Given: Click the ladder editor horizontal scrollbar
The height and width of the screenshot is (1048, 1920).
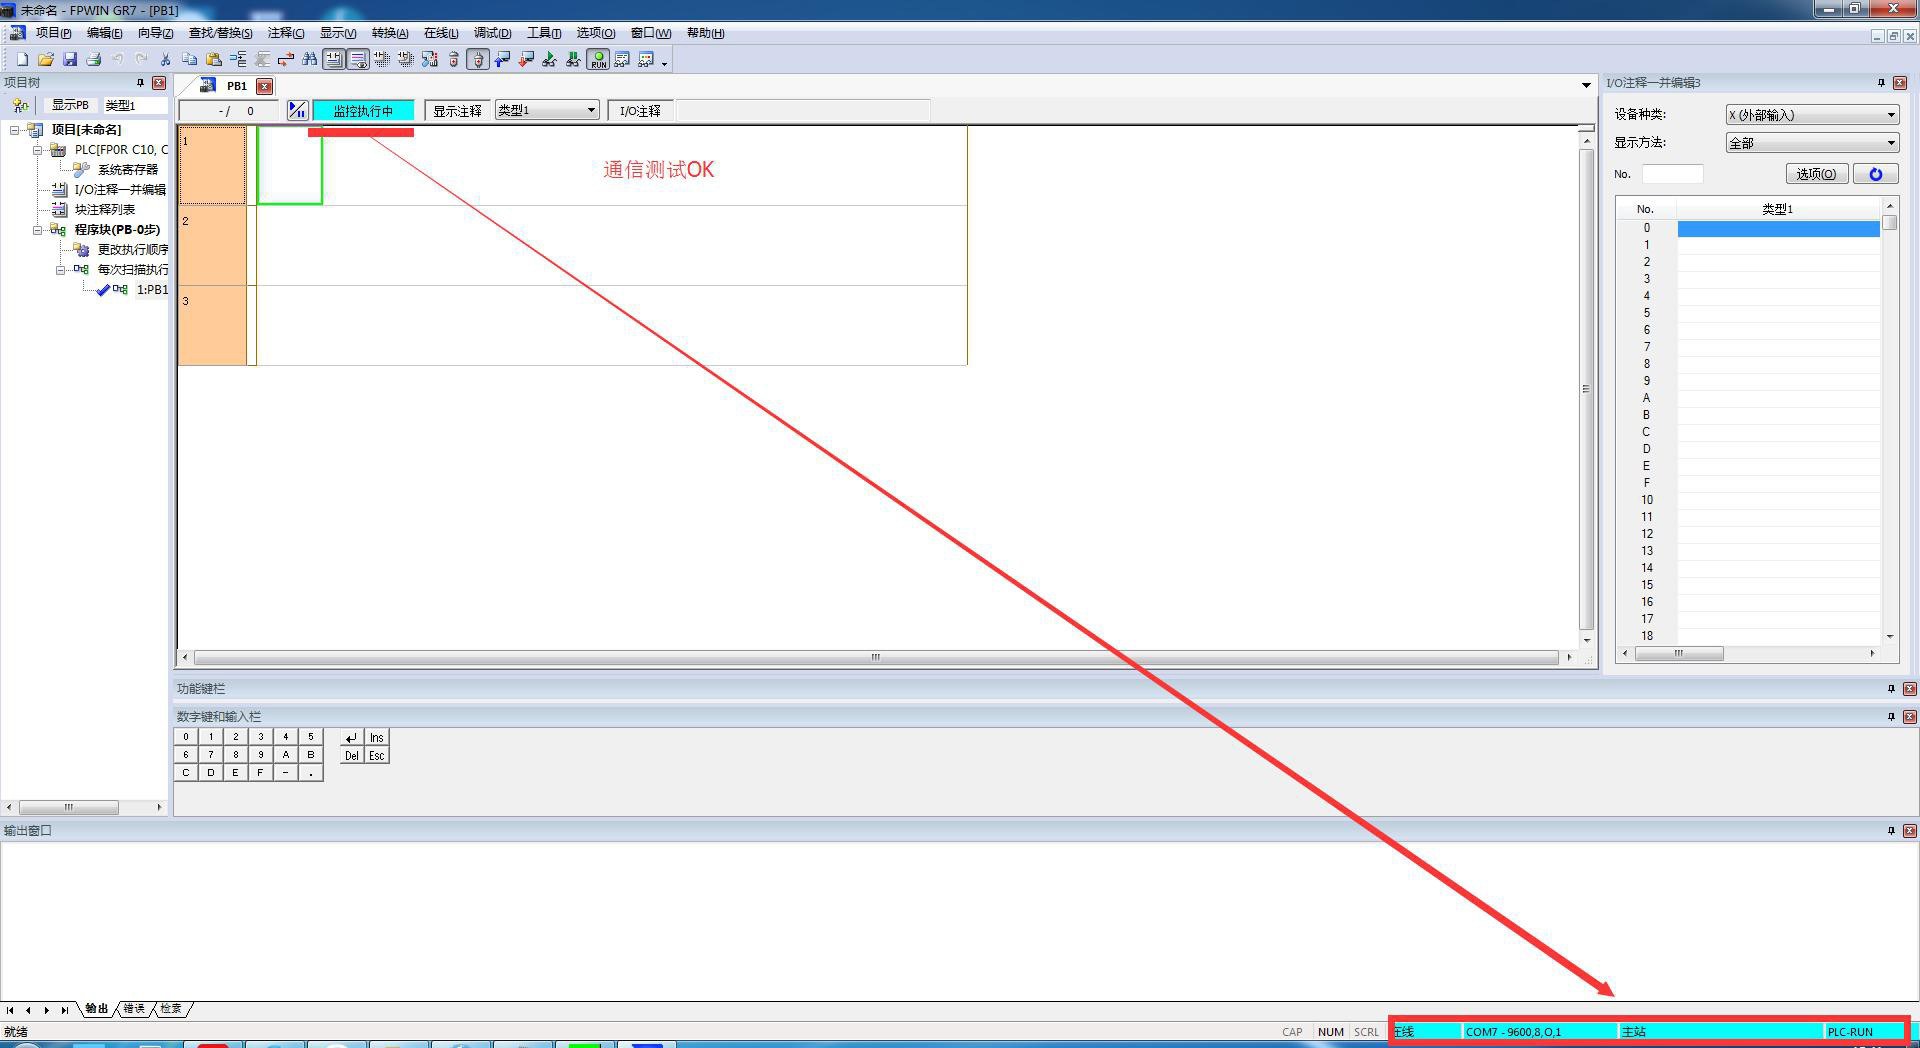Looking at the screenshot, I should 875,658.
